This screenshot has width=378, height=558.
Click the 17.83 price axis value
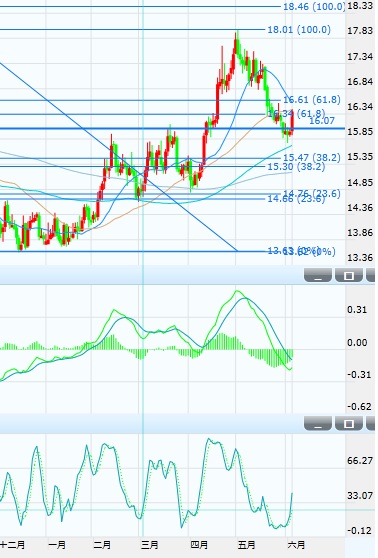click(x=360, y=31)
